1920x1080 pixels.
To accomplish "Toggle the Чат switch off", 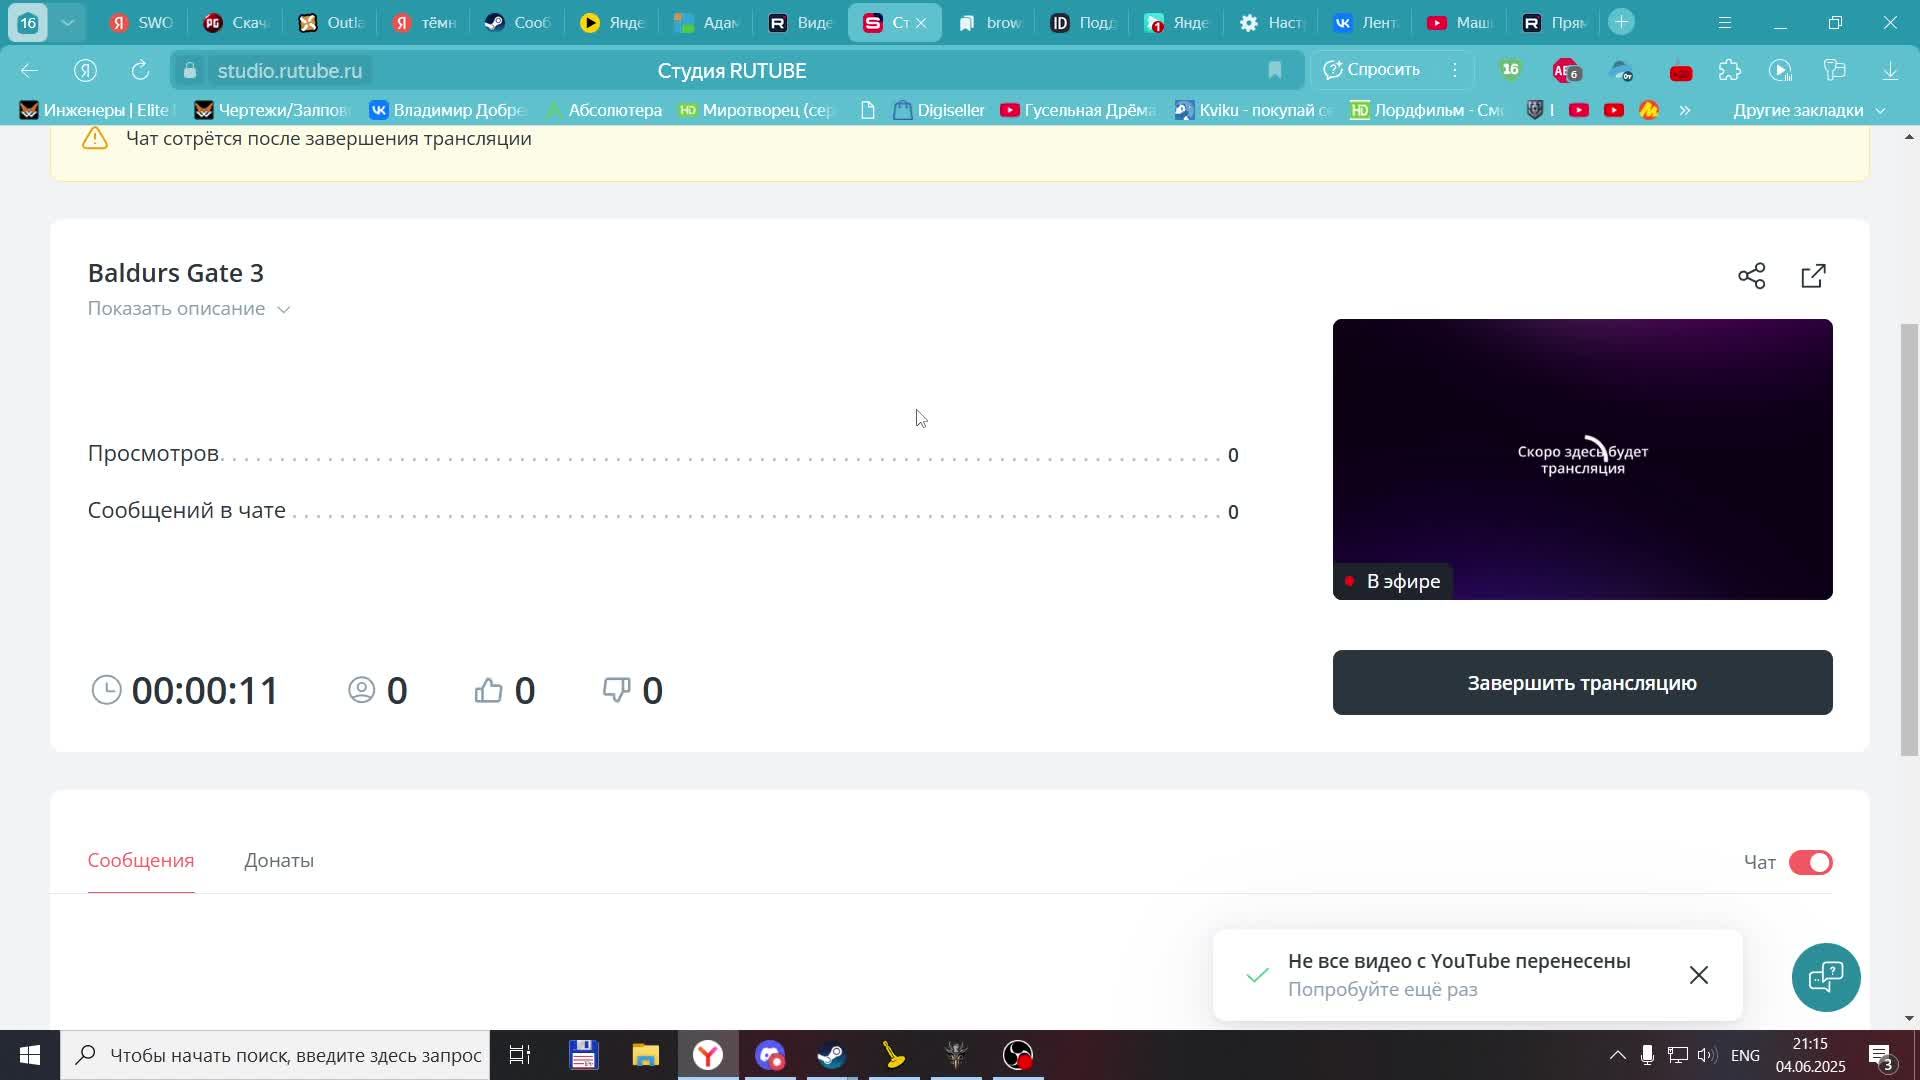I will click(1810, 862).
